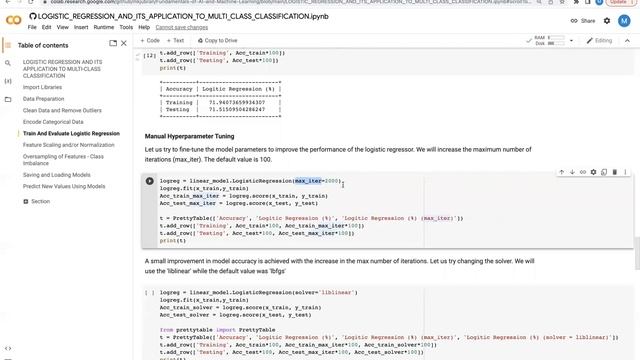Screen dimensions: 640x360
Task: Open the Find and replace sidebar icon
Action: pyautogui.click(x=8, y=63)
